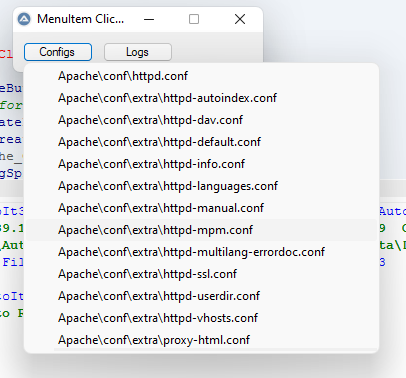Choose httpd-ssl.conf menu entry
Viewport: 406px width, 378px height.
pyautogui.click(x=201, y=274)
